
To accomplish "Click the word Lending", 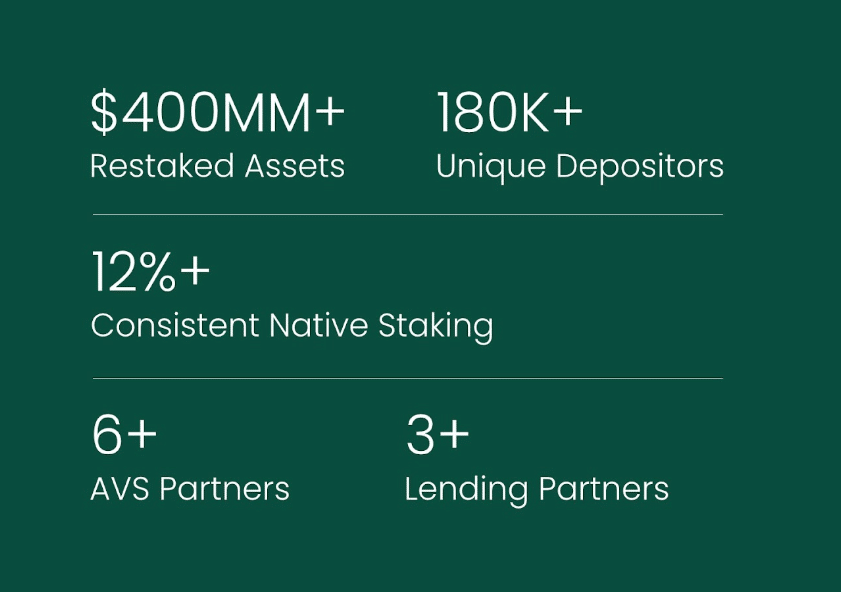I will coord(466,490).
